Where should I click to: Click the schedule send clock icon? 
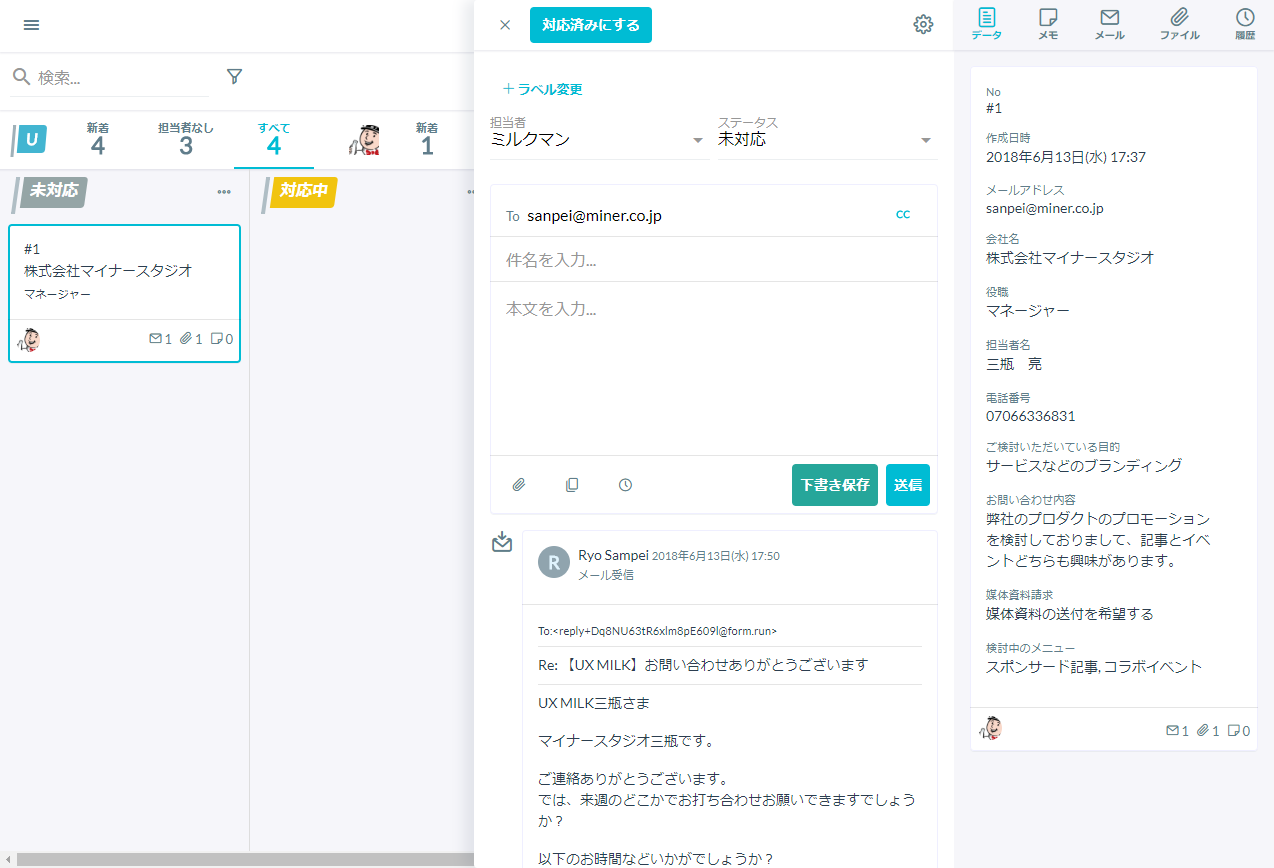[625, 485]
